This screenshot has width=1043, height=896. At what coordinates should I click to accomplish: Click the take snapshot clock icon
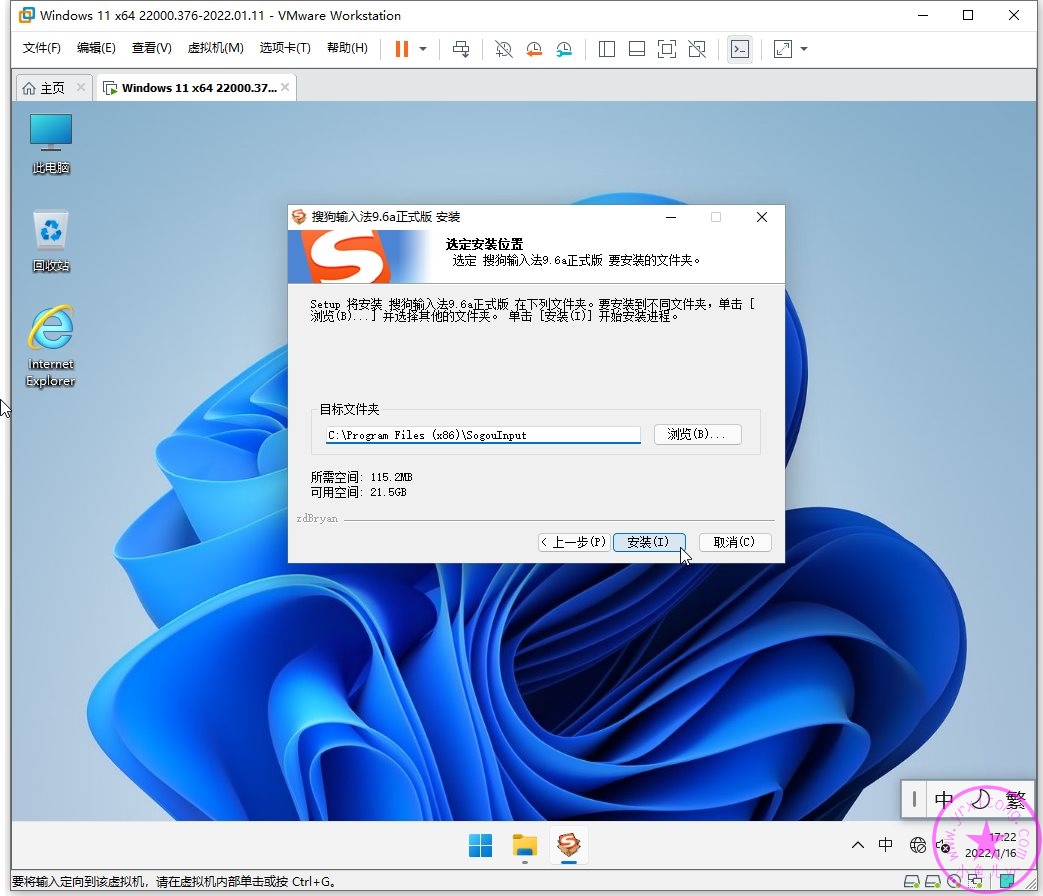[504, 49]
